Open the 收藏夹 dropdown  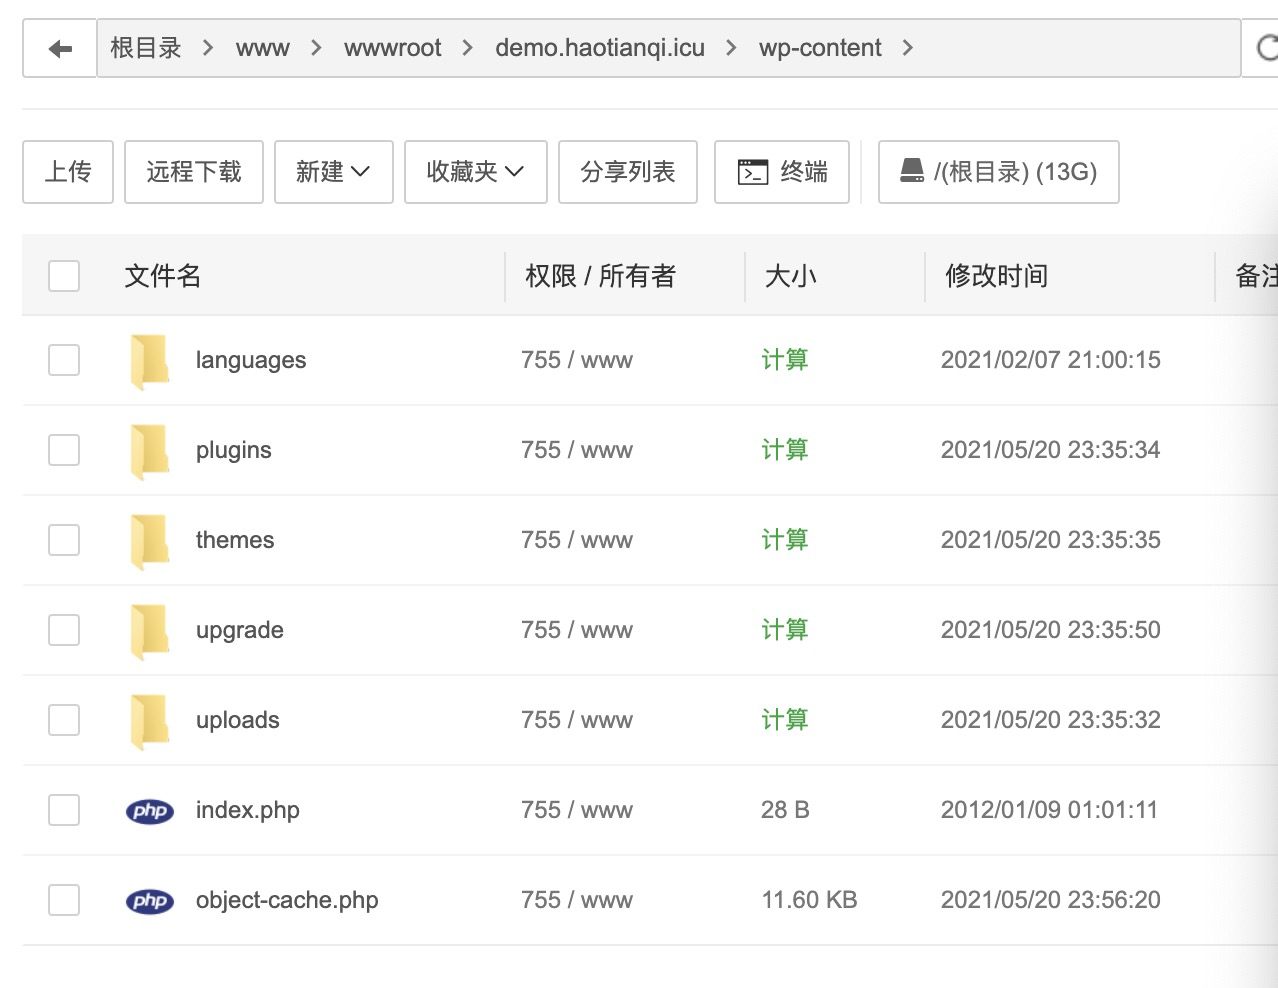coord(475,171)
